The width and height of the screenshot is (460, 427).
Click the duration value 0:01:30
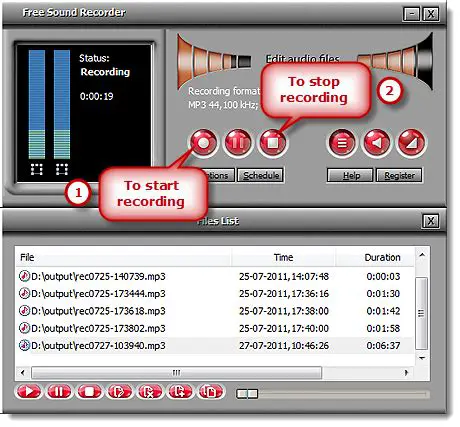coord(383,294)
